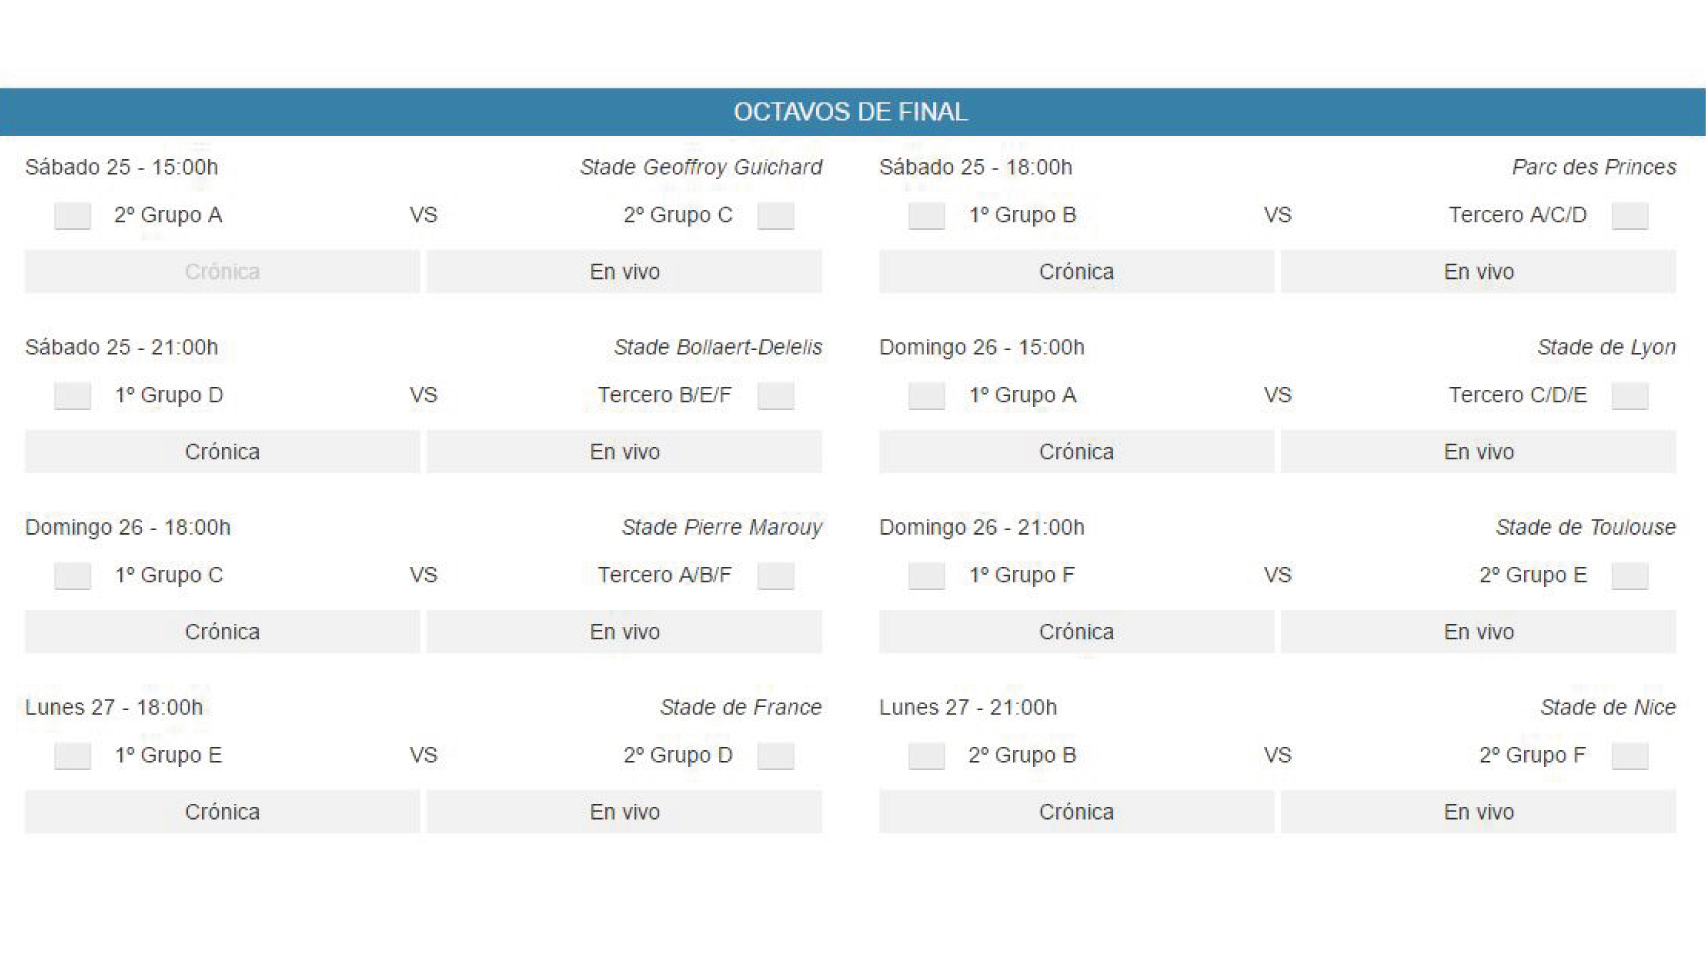Click flag placeholder beside 1º Grupo E
This screenshot has width=1706, height=960.
(x=72, y=756)
